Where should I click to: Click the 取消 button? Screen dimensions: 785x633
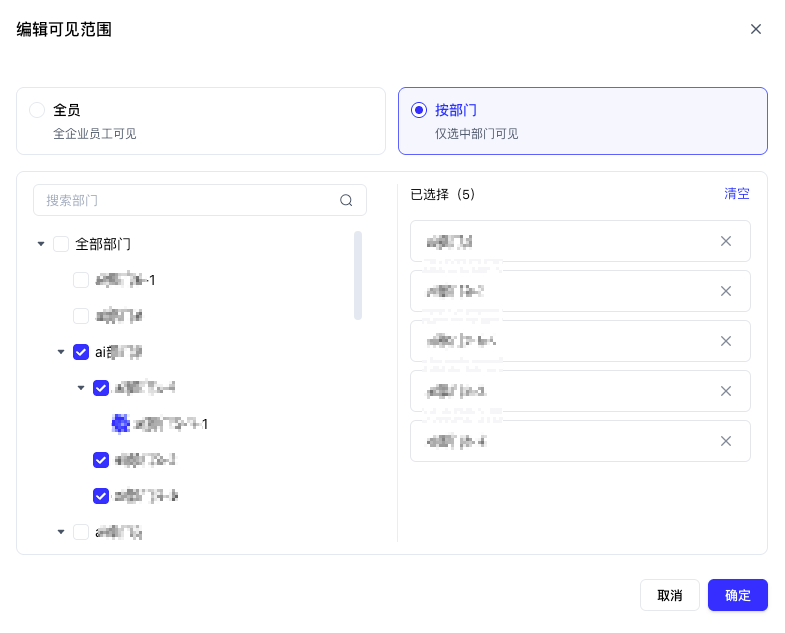click(x=670, y=595)
